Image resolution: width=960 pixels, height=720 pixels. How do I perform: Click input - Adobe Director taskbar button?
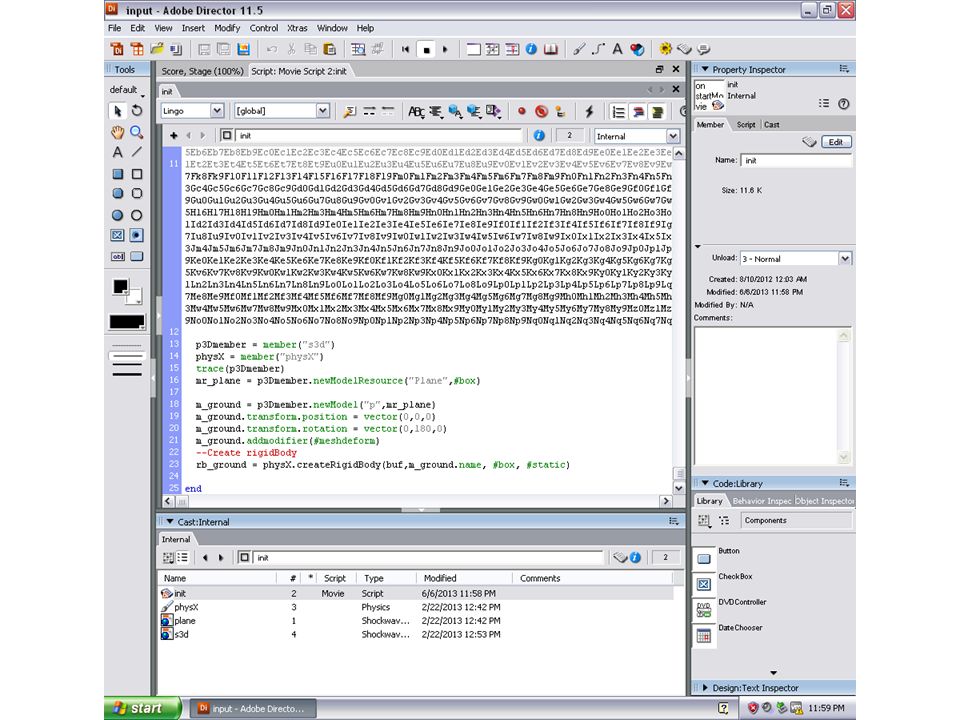252,708
